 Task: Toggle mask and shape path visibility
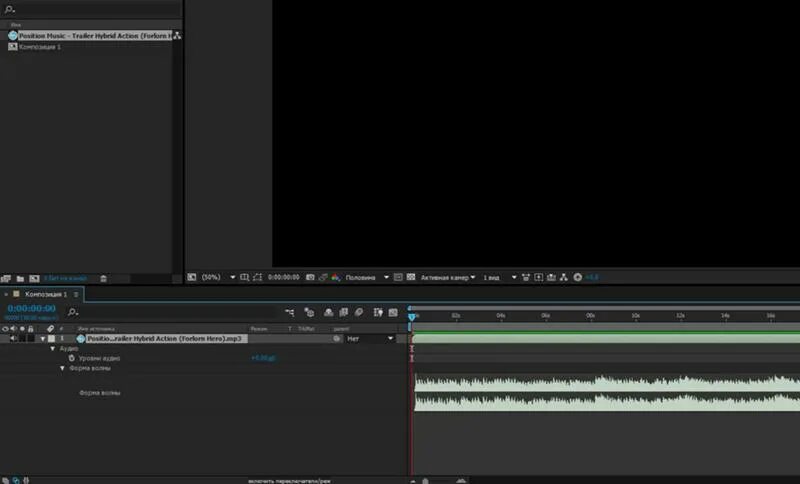(258, 277)
